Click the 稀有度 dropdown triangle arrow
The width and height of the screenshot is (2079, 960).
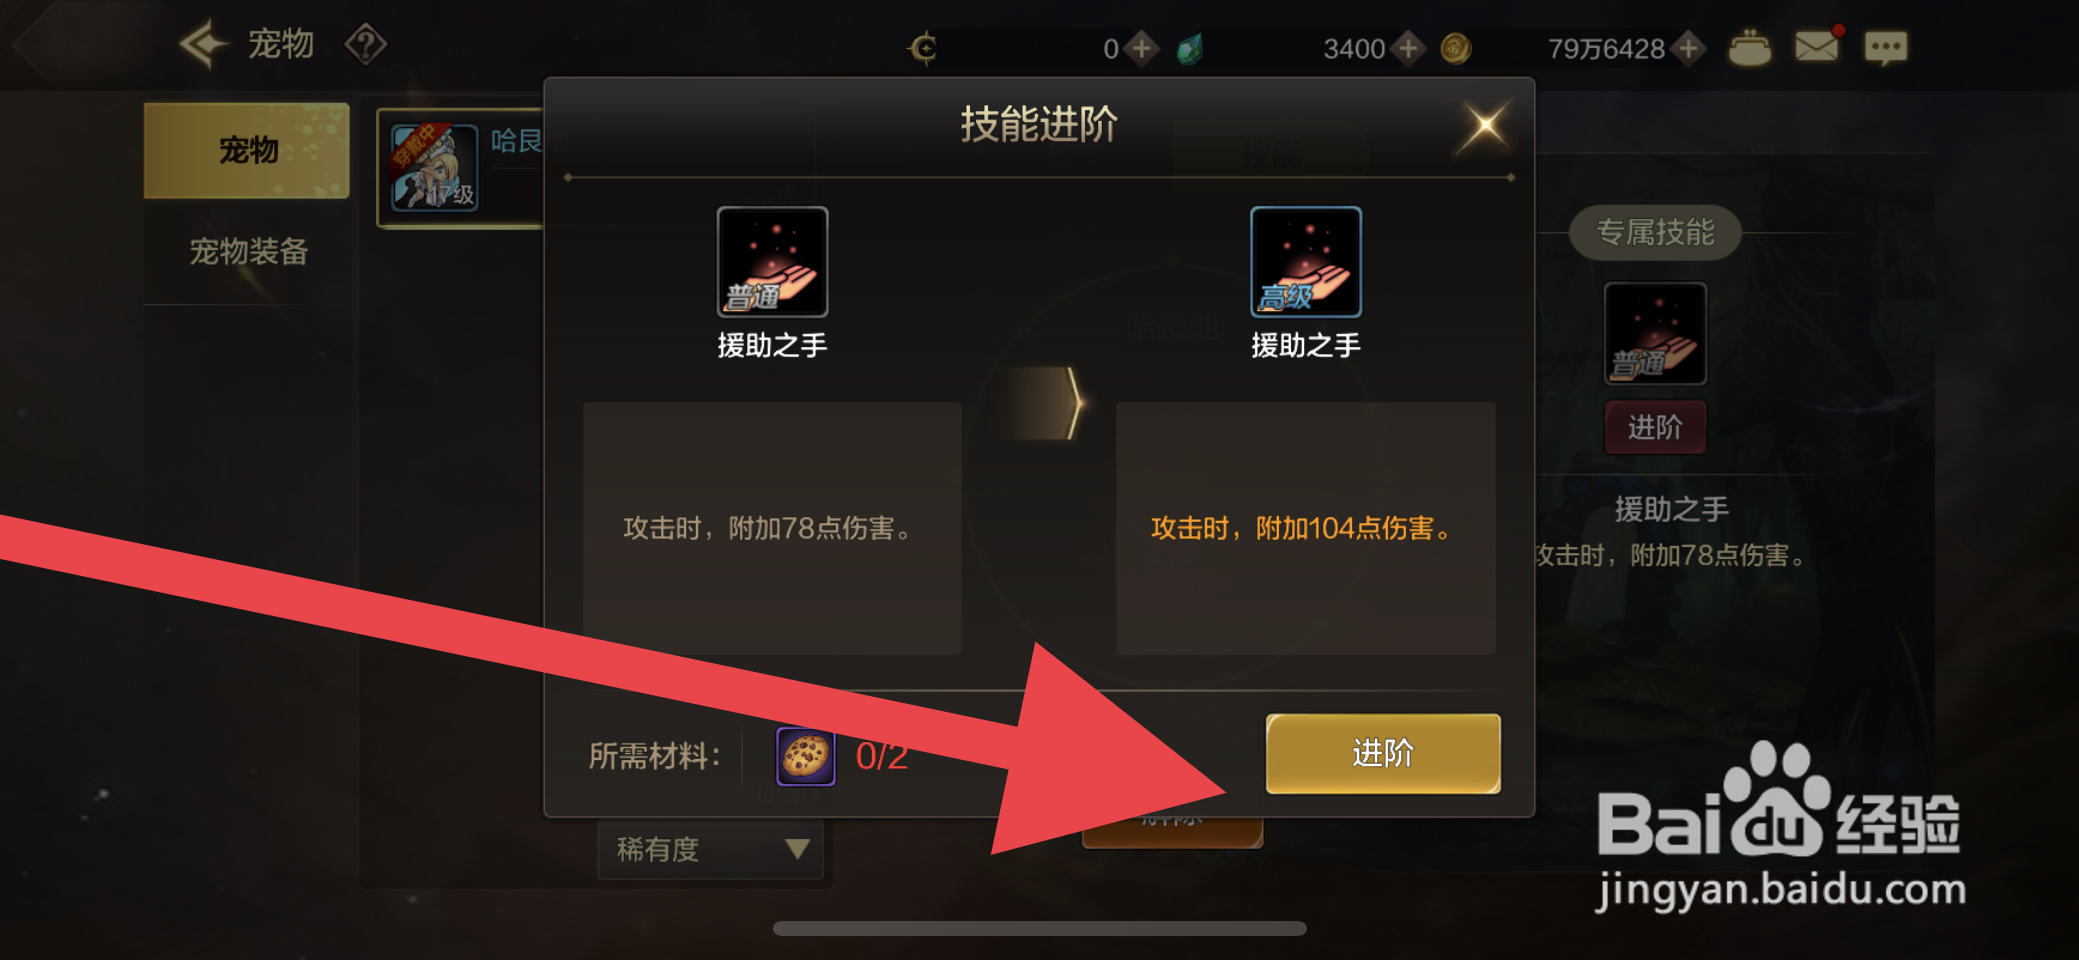797,850
